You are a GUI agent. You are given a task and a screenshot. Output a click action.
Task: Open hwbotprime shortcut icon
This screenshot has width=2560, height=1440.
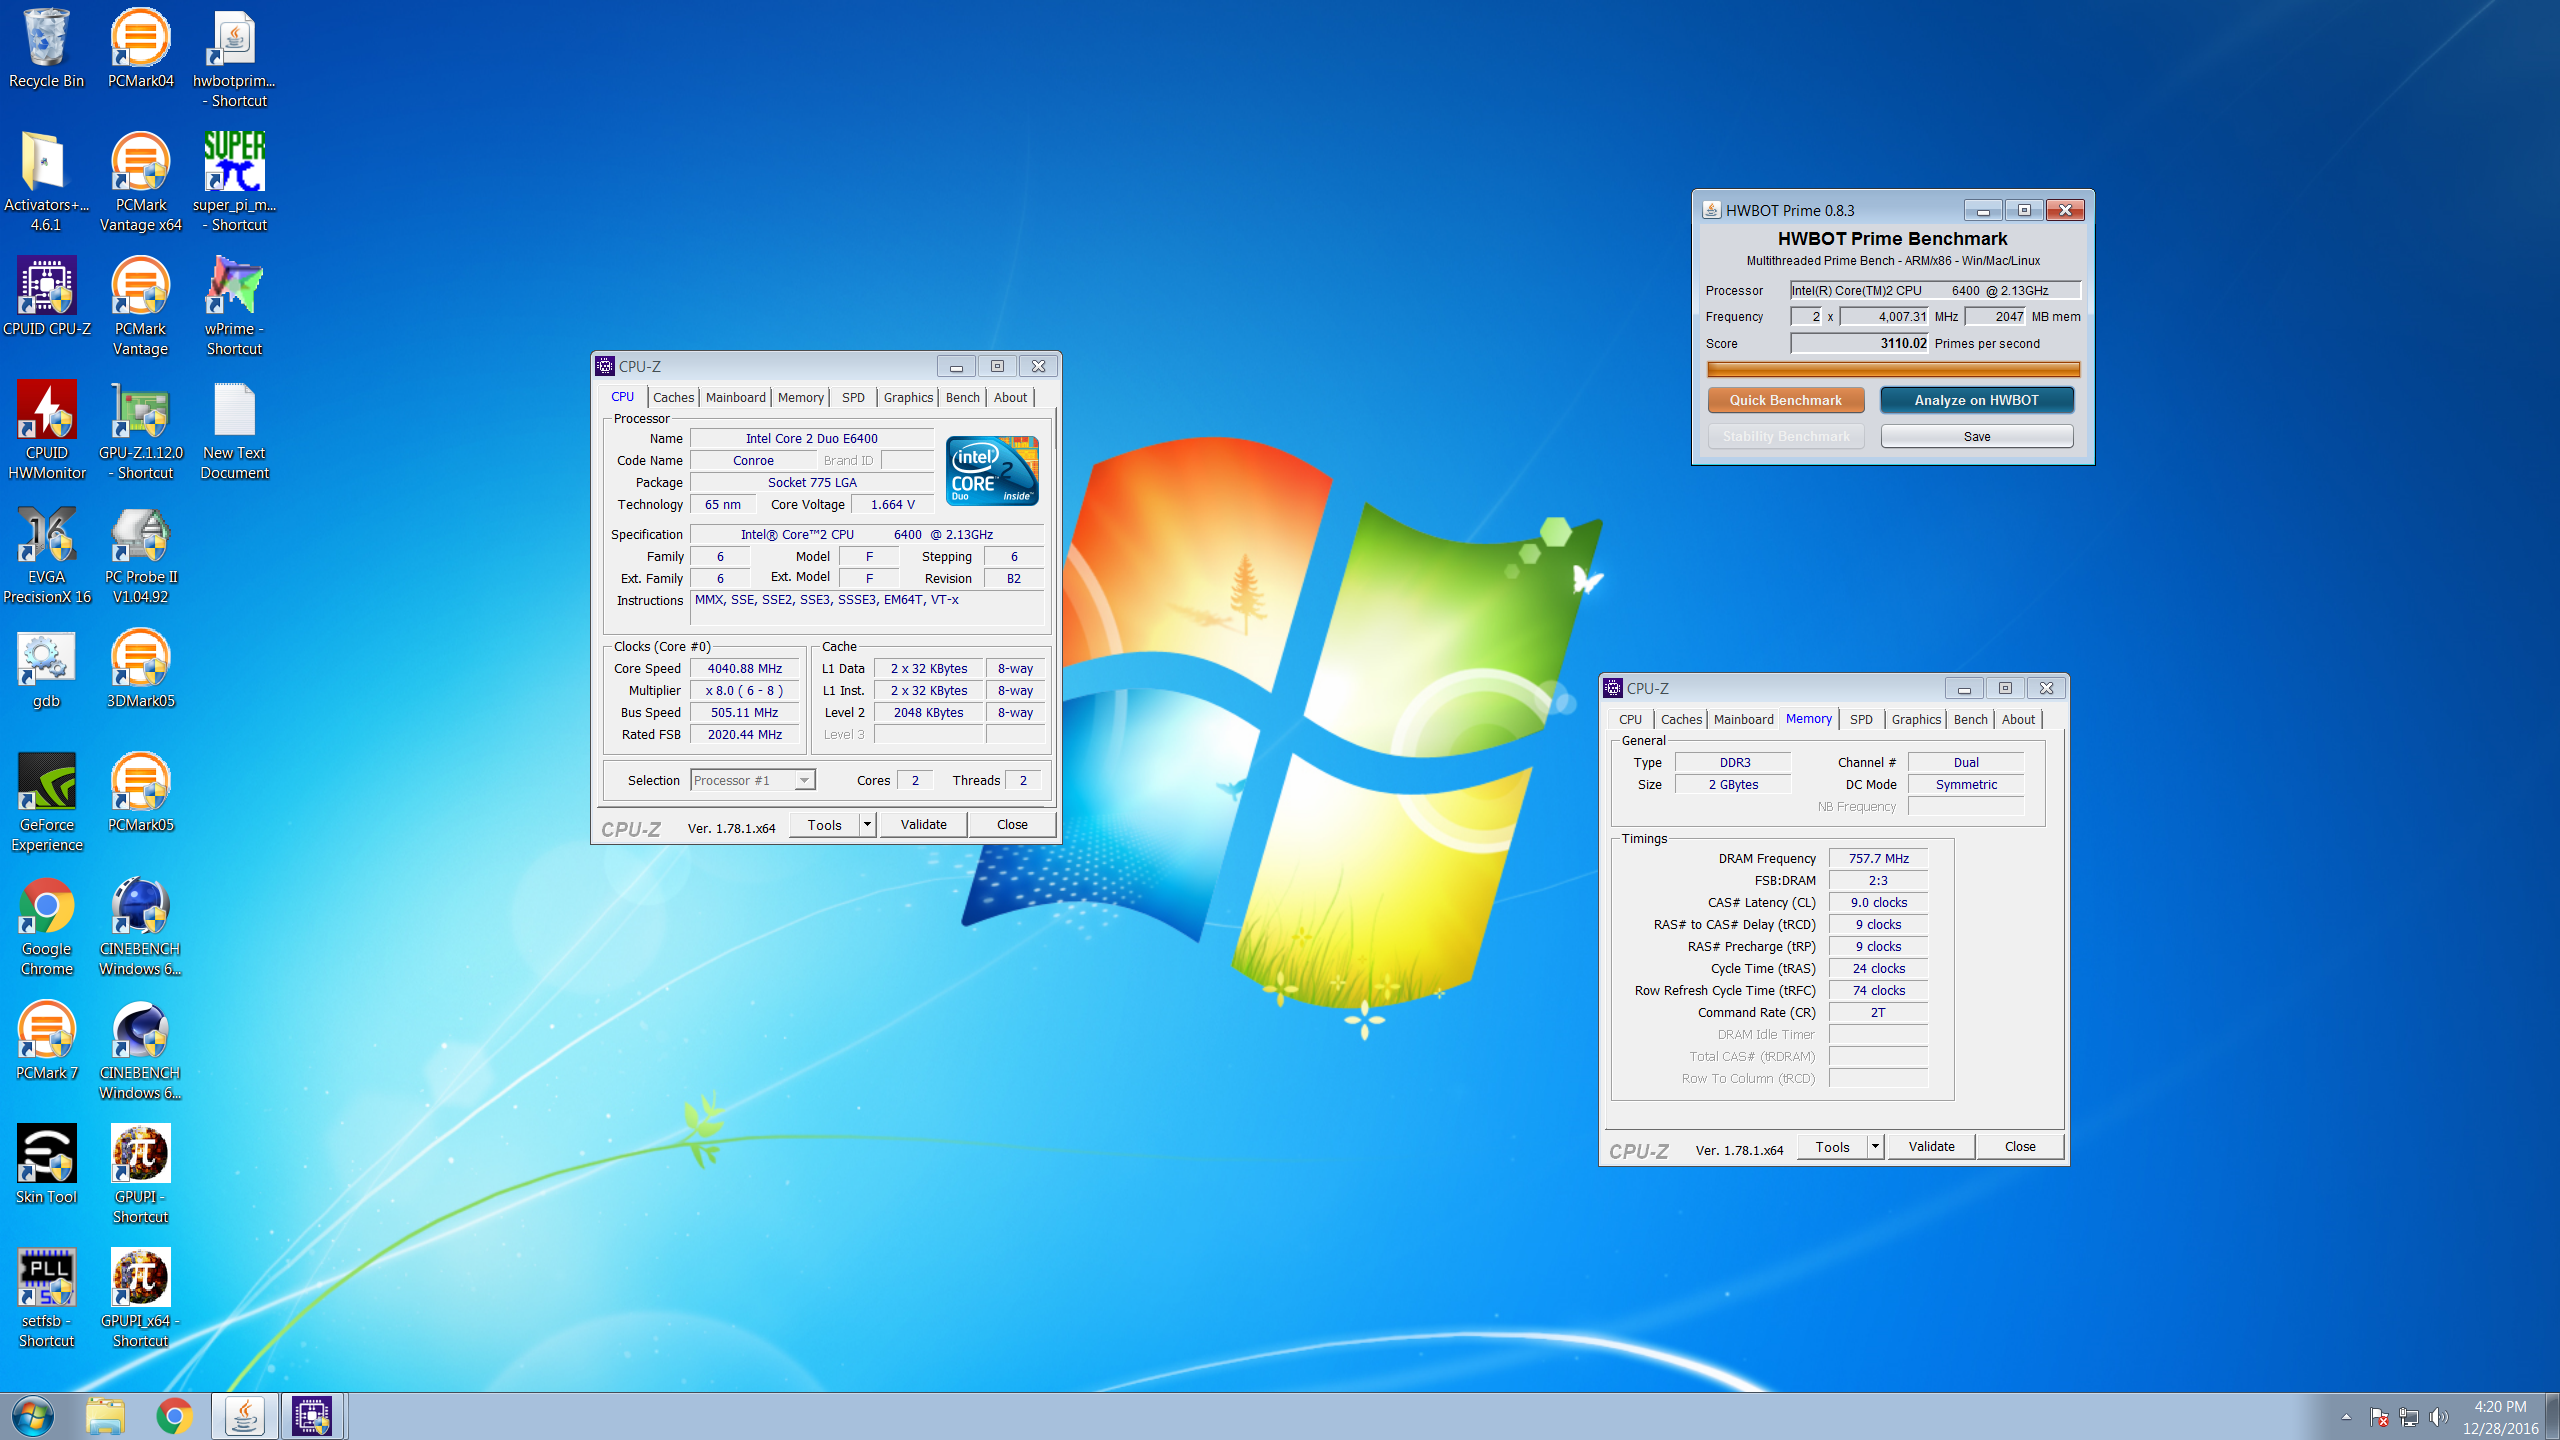(234, 58)
